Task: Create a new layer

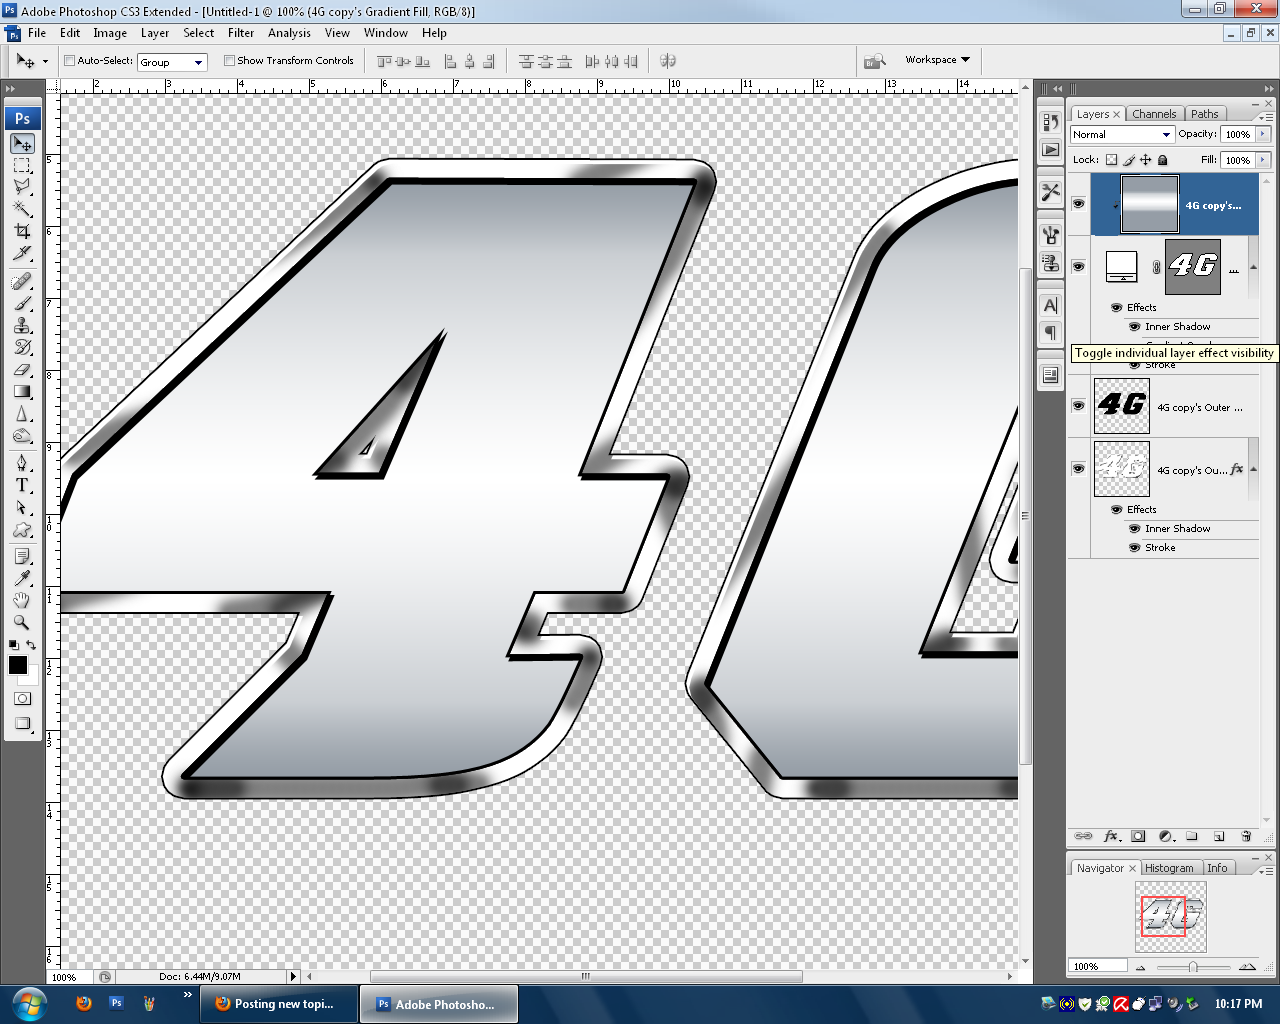Action: pyautogui.click(x=1219, y=836)
